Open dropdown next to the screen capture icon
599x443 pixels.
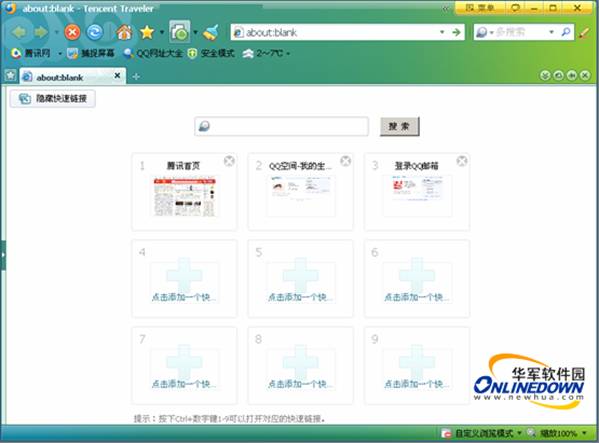[196, 32]
